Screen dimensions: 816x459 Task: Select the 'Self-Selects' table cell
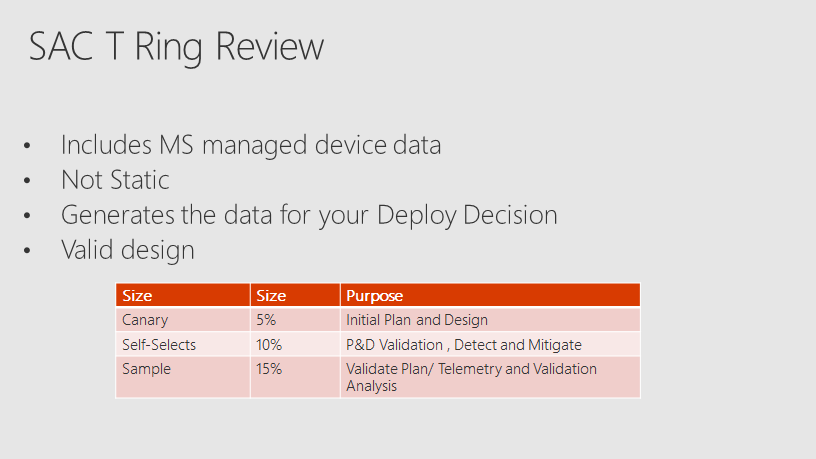183,344
